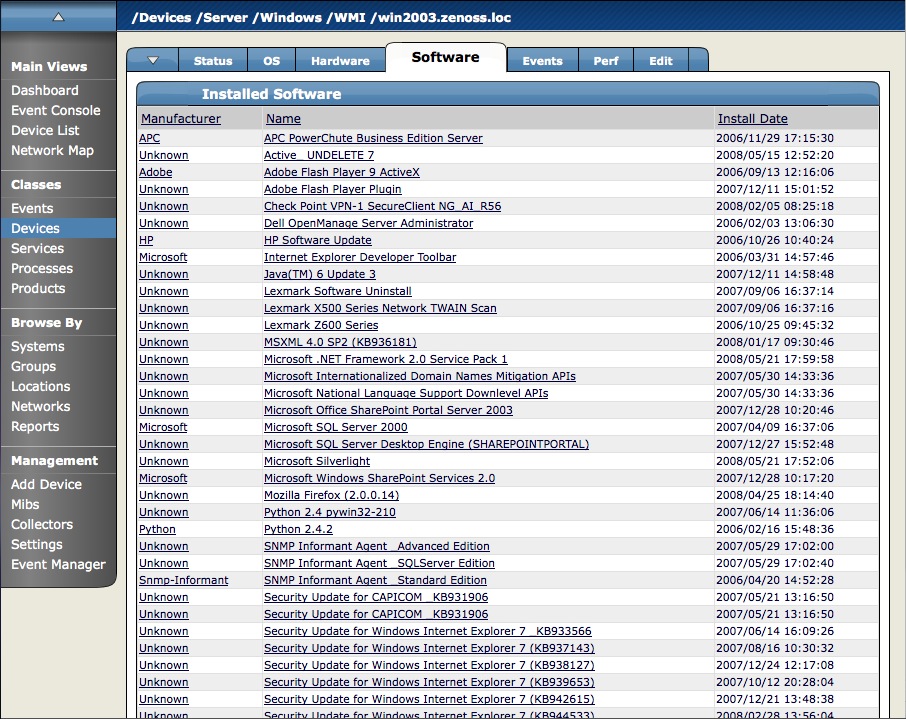Open Dell OpenManage Server Administrator

pyautogui.click(x=369, y=223)
